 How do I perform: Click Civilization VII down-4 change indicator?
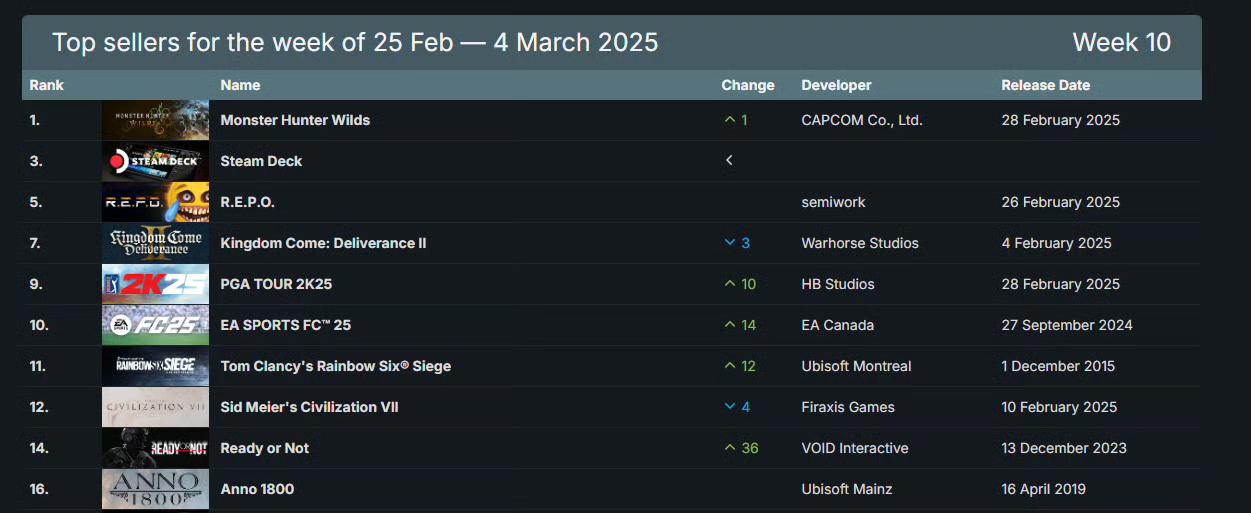pyautogui.click(x=736, y=407)
